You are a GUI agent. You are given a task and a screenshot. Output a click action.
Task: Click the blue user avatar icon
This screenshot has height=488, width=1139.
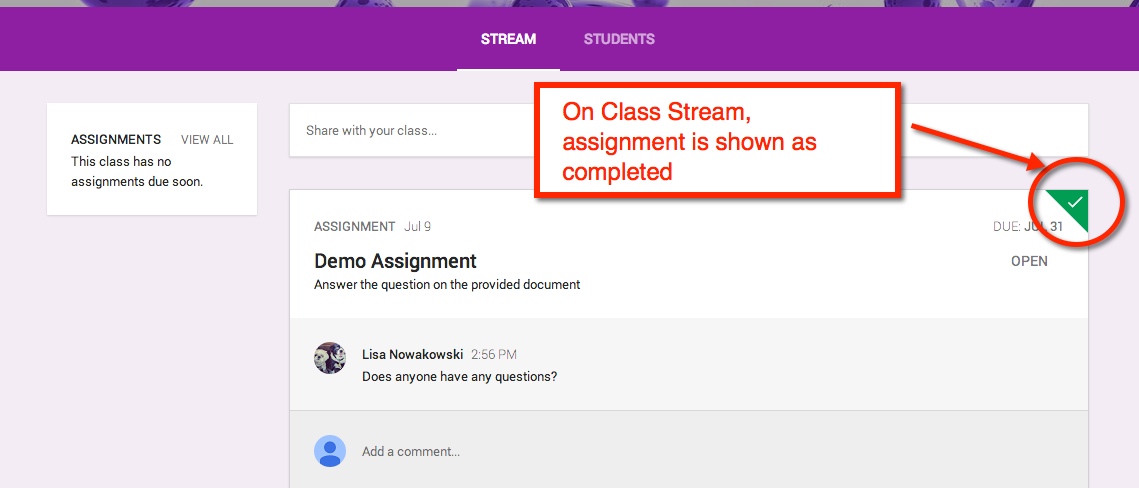click(330, 451)
